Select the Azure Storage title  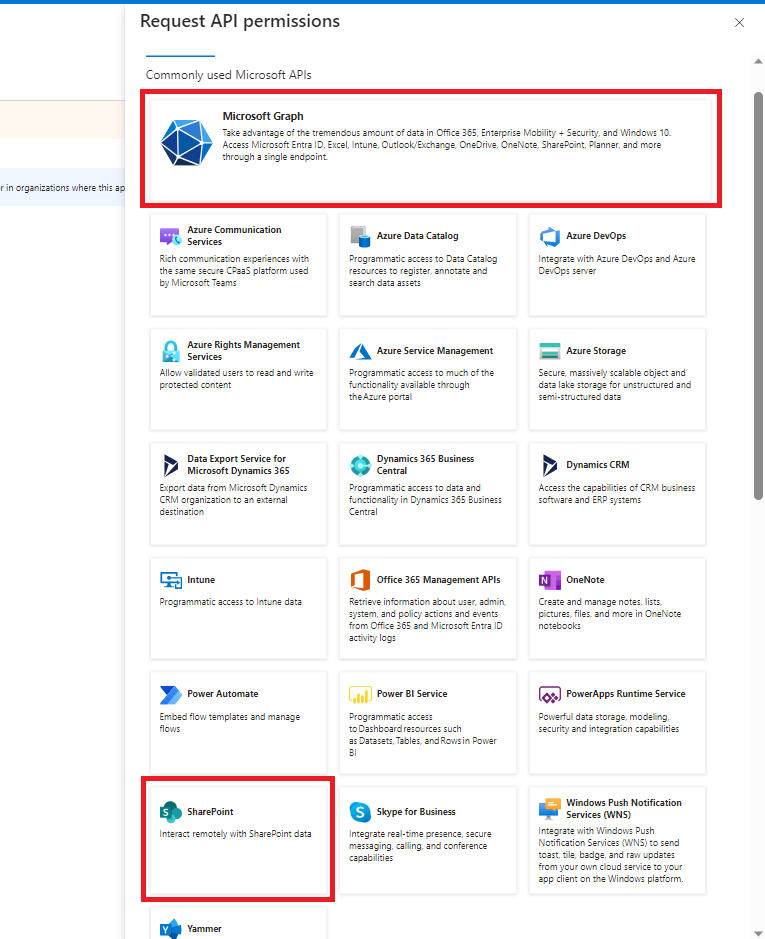click(596, 351)
